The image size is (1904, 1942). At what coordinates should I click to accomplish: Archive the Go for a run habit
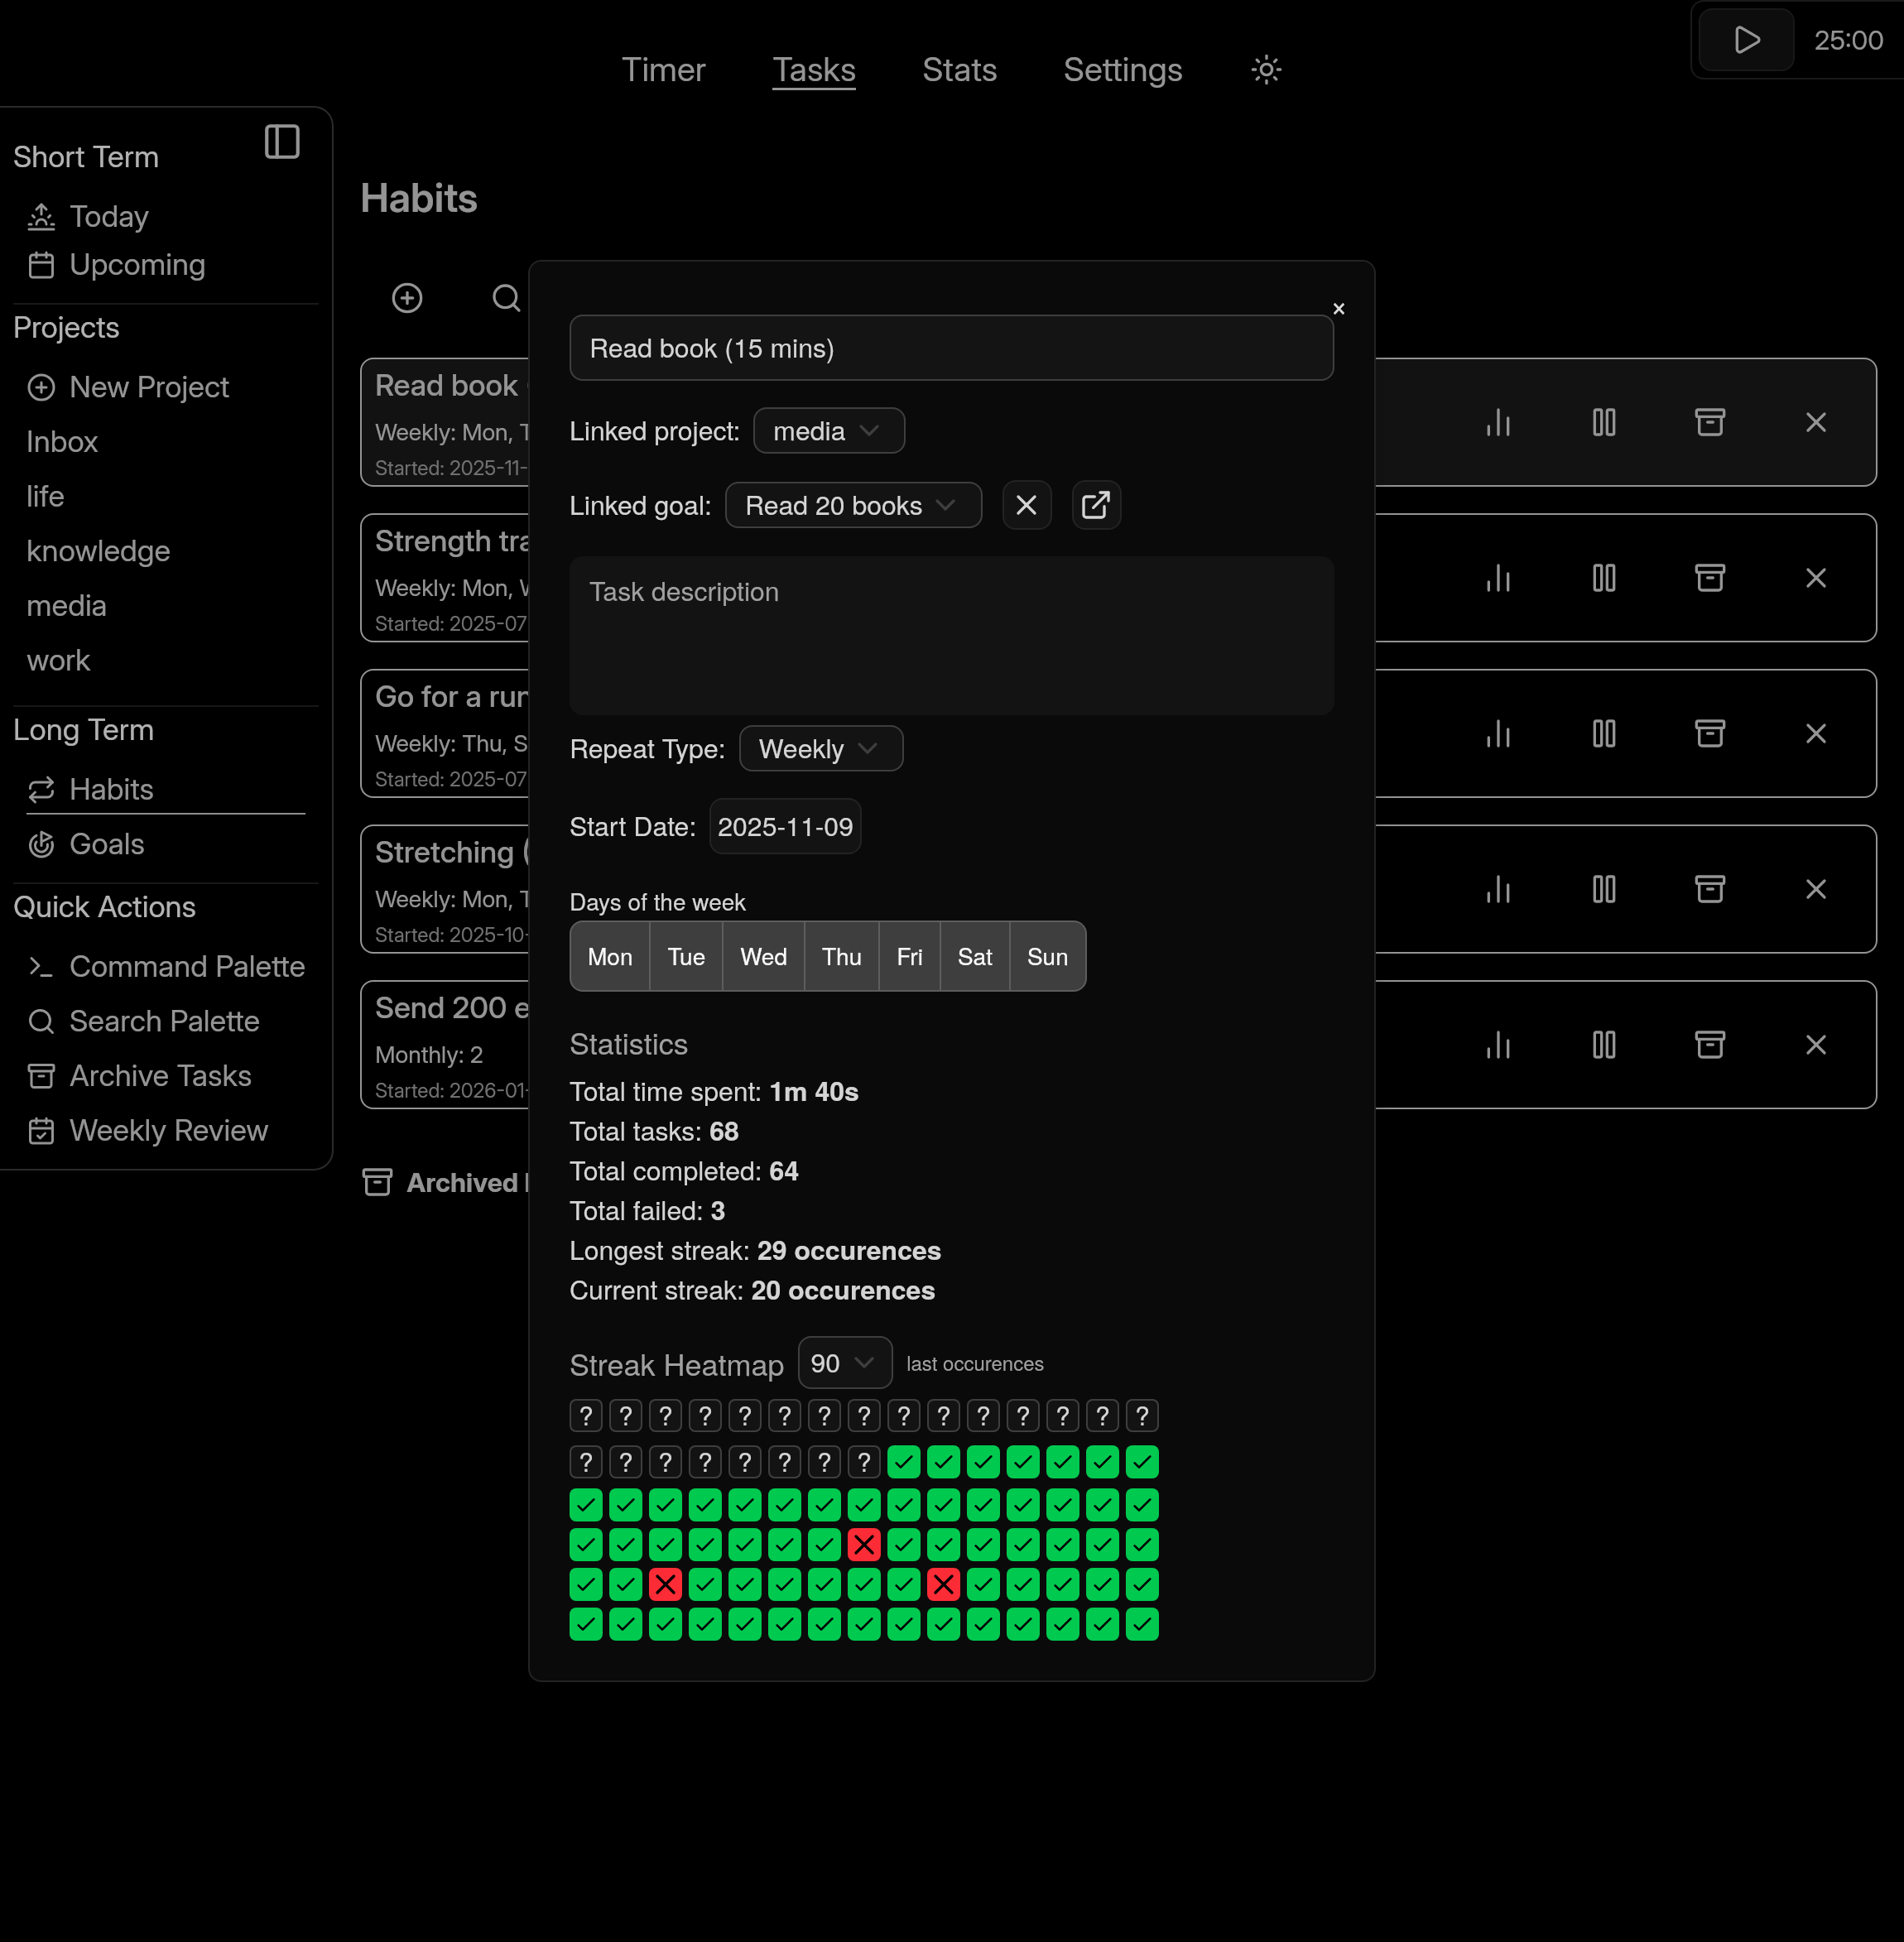point(1710,733)
